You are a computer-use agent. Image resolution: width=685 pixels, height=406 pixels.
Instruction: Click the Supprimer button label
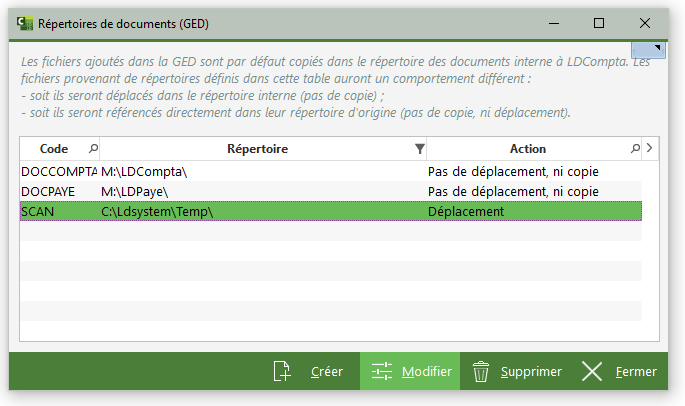pos(531,372)
